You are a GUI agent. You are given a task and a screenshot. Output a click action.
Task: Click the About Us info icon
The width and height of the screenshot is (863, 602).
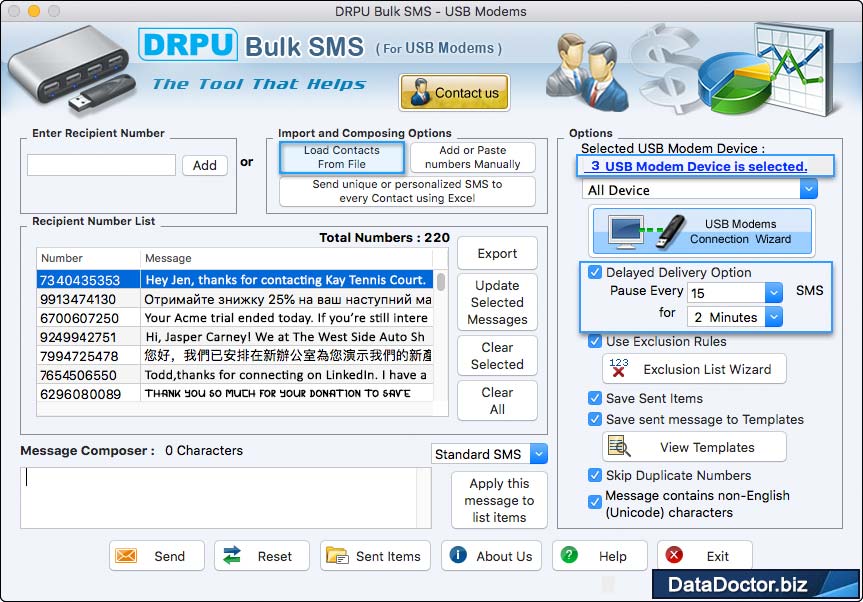pos(458,555)
